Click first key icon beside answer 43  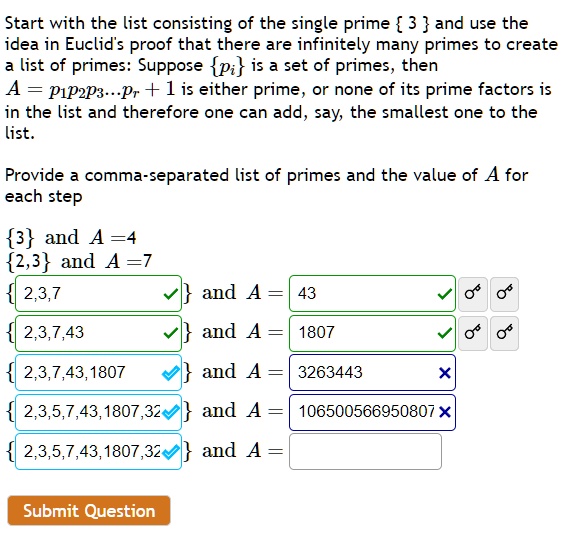tap(472, 294)
